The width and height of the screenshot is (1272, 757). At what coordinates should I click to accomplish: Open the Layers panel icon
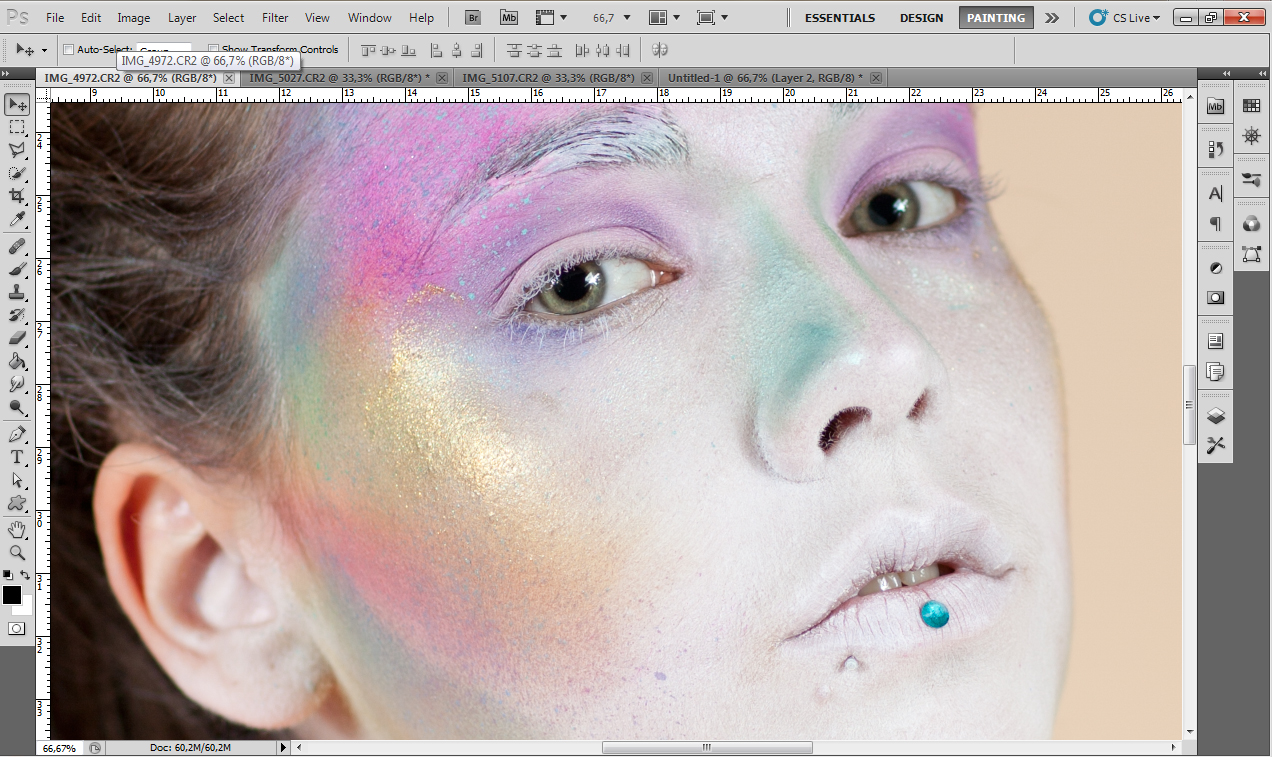[x=1216, y=415]
